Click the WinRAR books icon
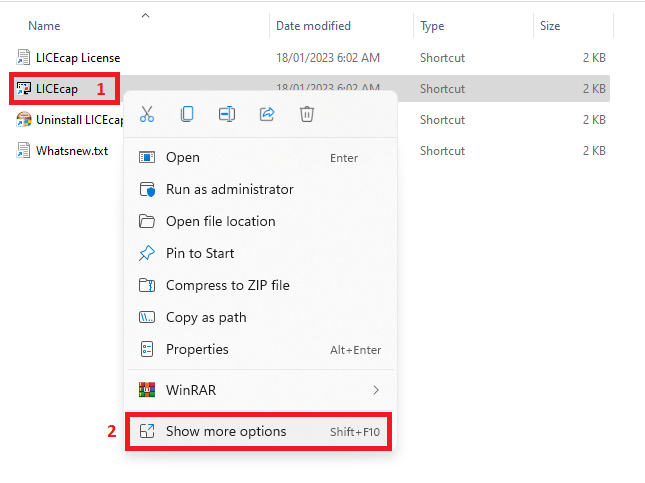The image size is (645, 483). click(147, 390)
